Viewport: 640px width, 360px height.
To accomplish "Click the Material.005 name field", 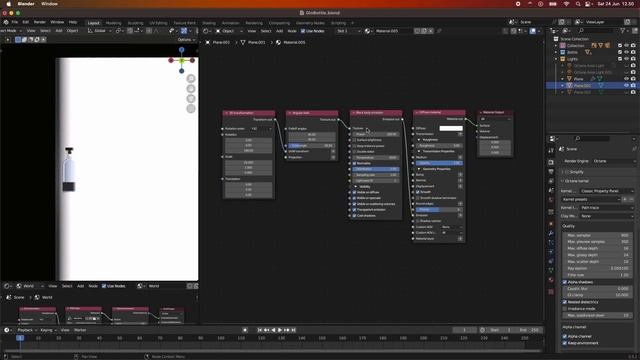I will tap(393, 31).
